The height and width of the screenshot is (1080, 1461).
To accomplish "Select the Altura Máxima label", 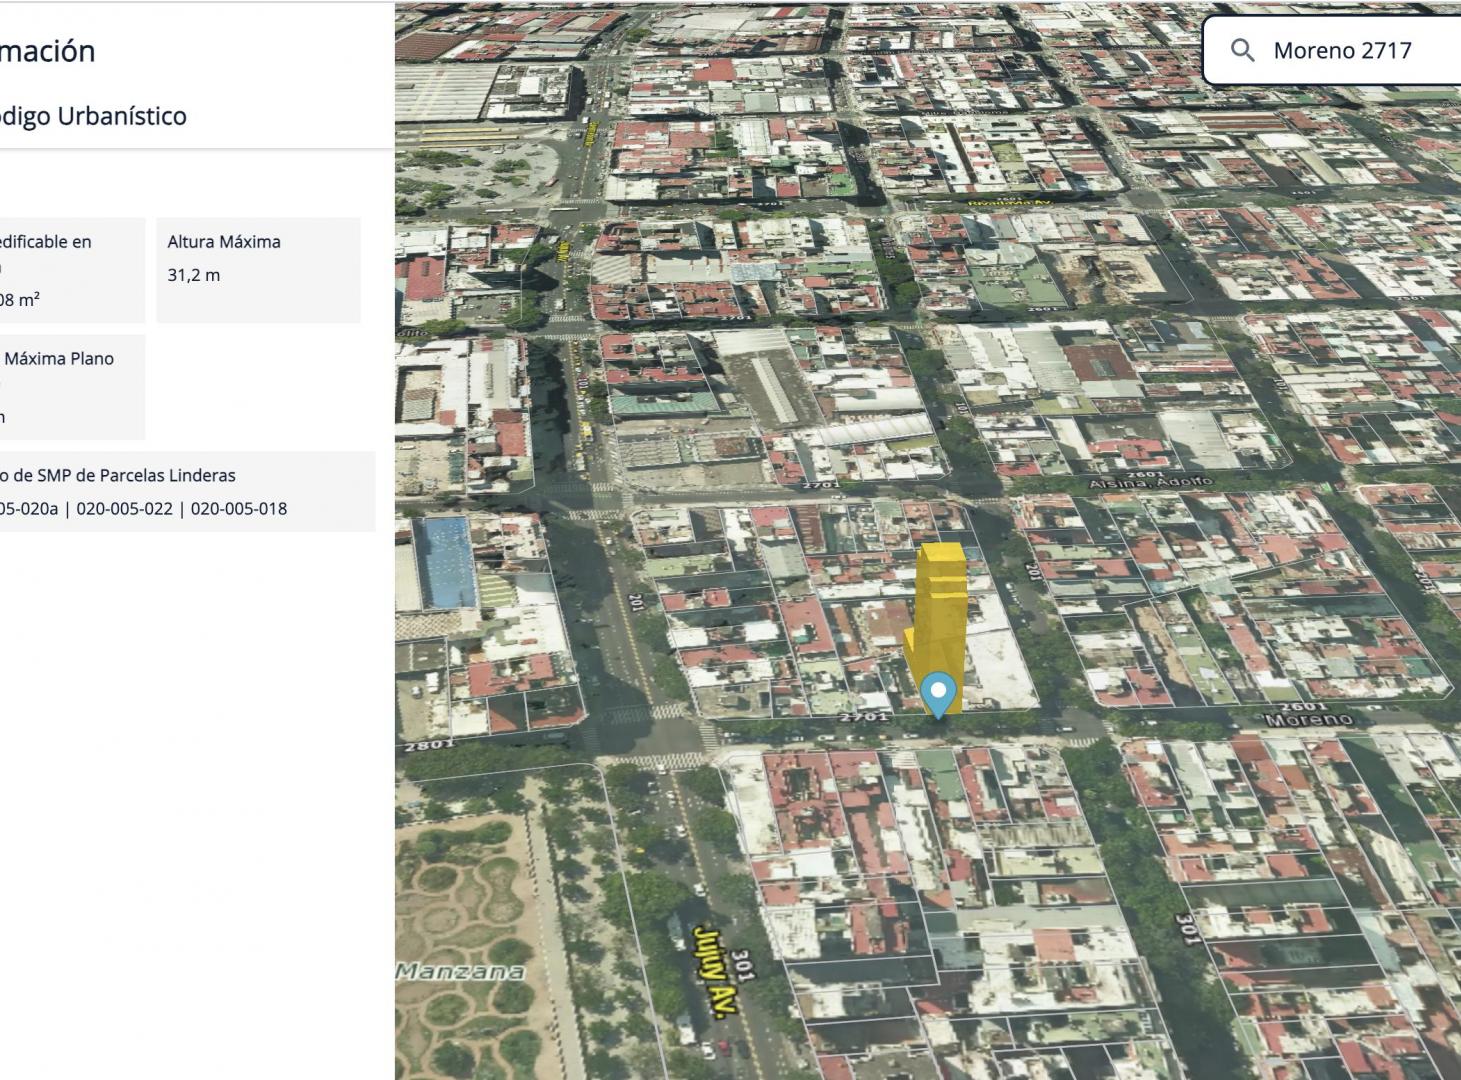I will (224, 242).
